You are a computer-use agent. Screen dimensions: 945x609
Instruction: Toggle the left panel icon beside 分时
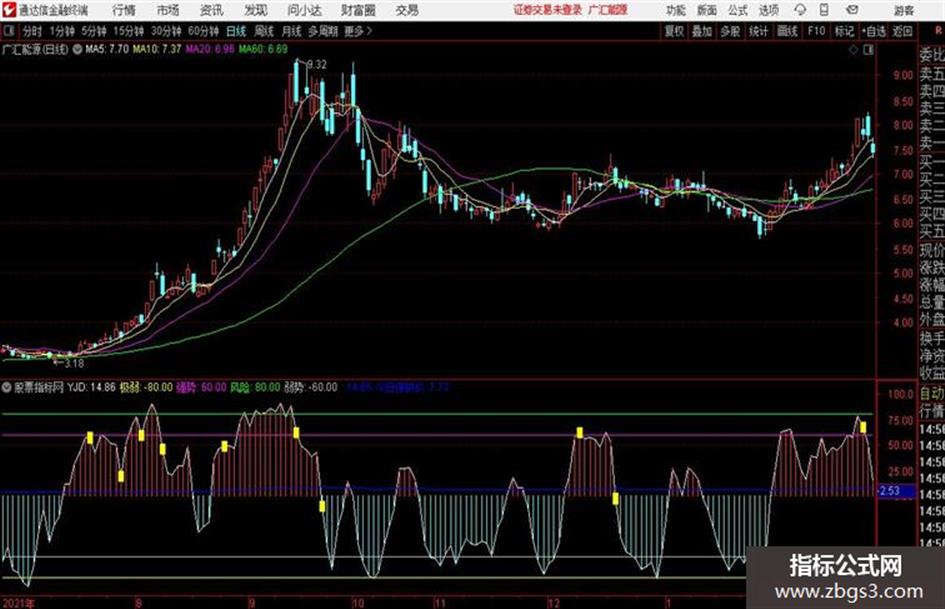pos(9,31)
